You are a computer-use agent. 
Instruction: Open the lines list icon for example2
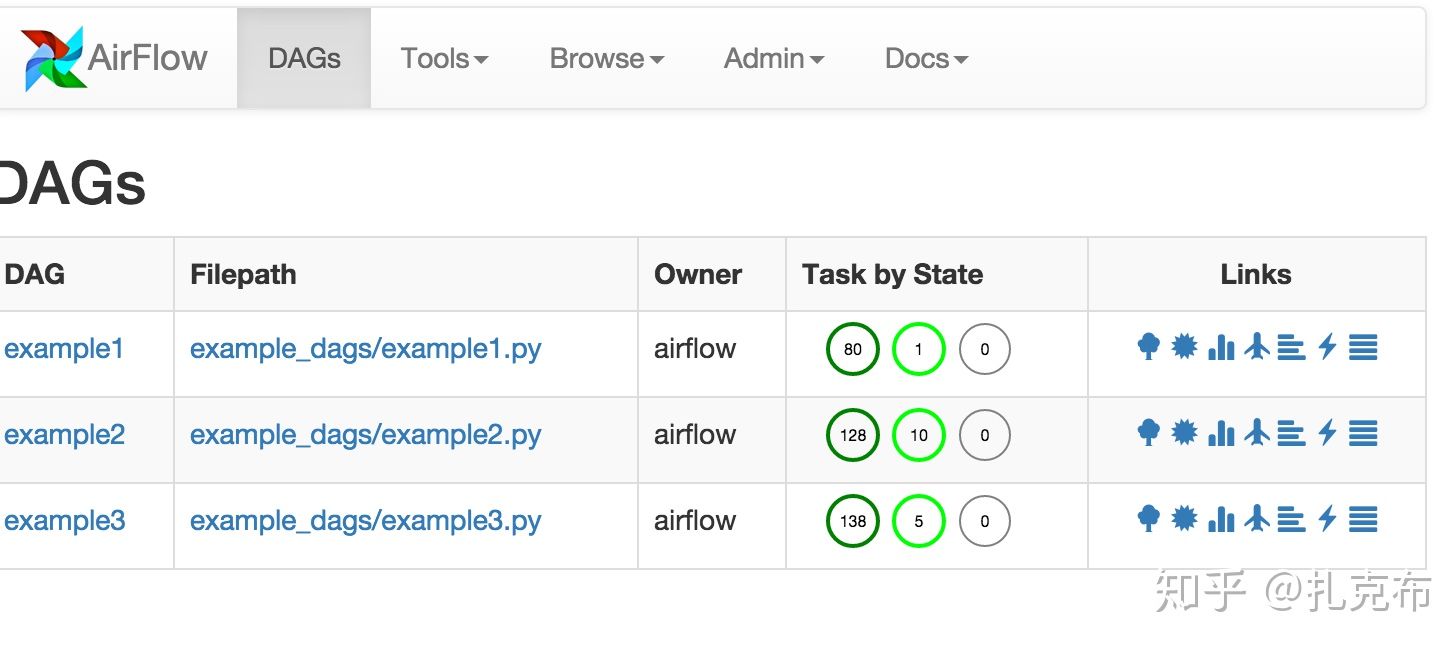[1363, 433]
